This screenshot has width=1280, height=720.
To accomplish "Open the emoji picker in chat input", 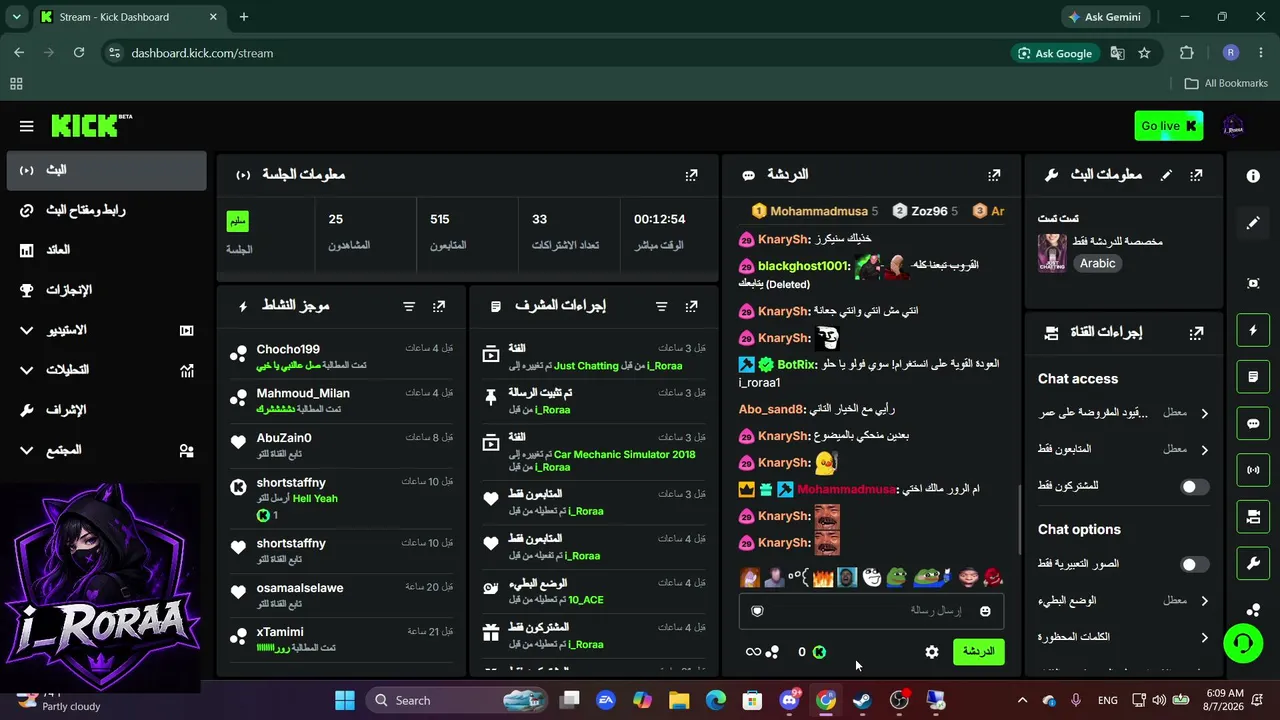I will tap(985, 611).
